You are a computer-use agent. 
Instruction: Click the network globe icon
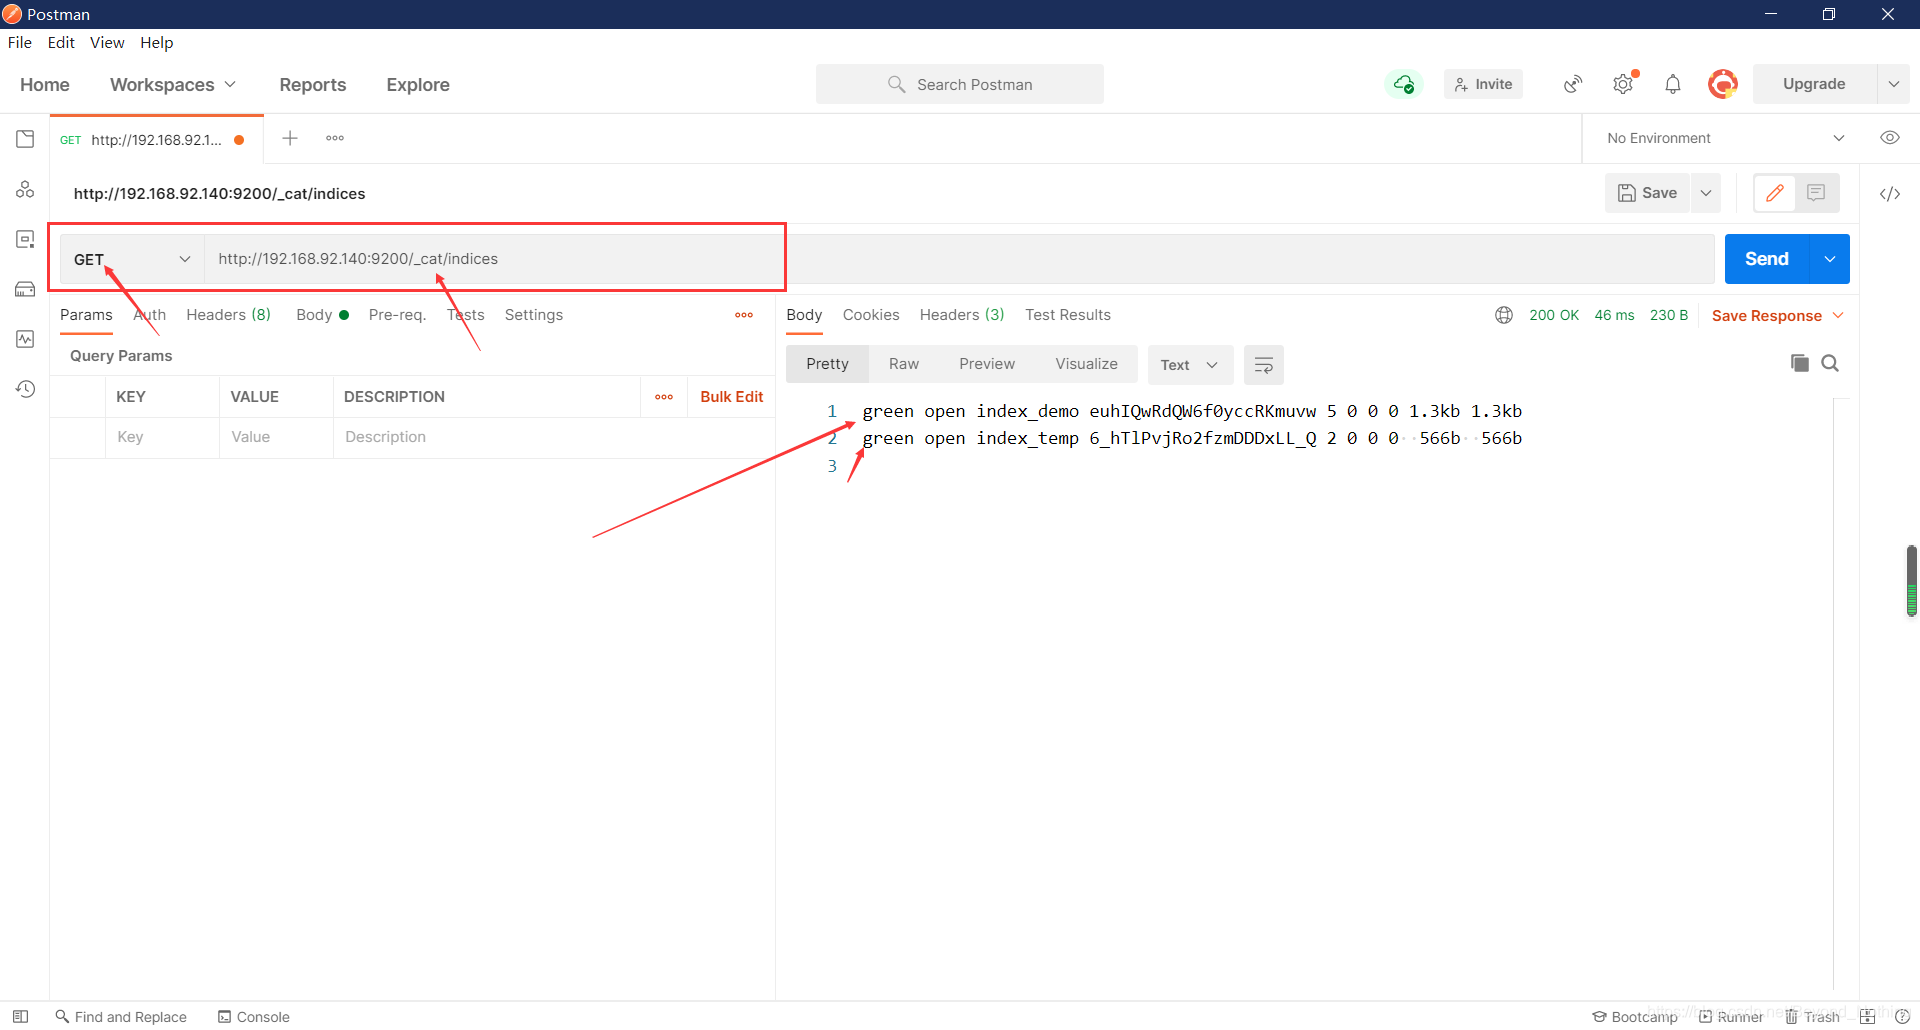coord(1504,315)
